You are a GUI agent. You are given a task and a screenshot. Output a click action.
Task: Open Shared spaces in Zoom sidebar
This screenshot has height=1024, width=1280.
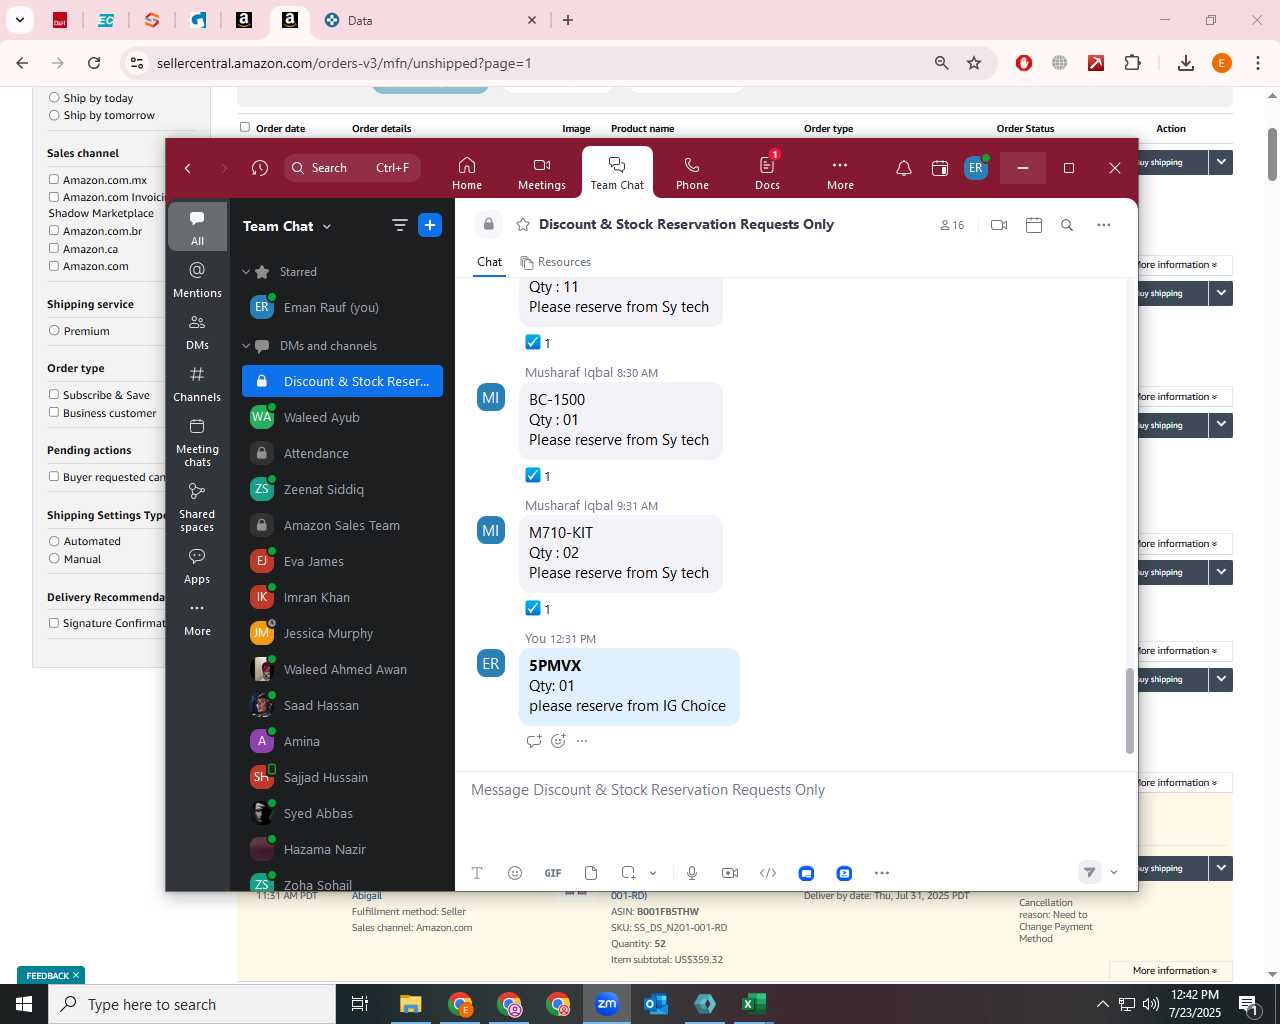(x=197, y=507)
